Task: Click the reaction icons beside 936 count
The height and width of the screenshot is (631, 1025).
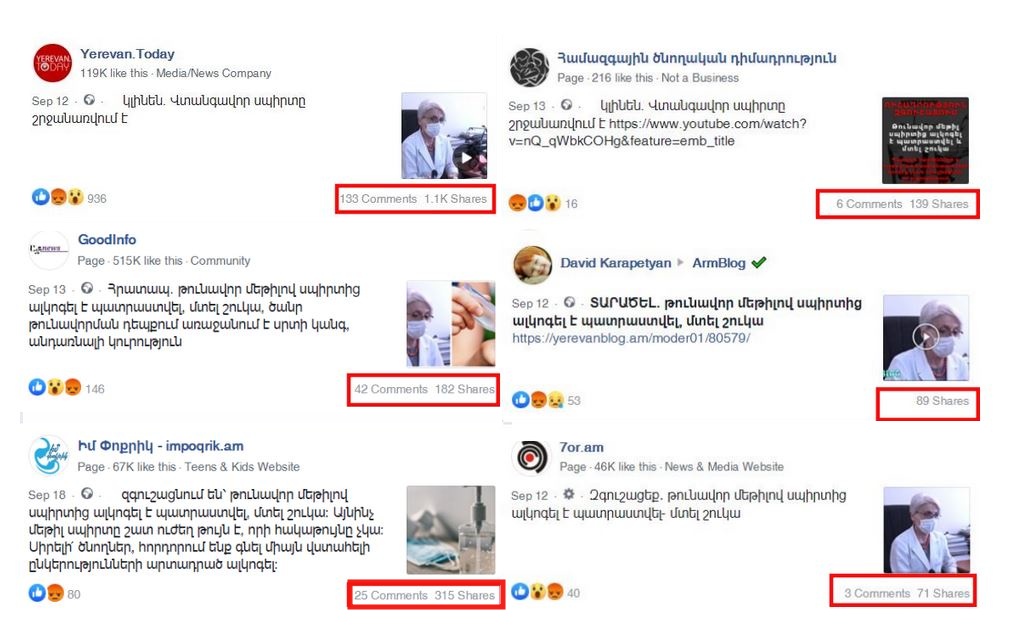Action: [x=58, y=197]
